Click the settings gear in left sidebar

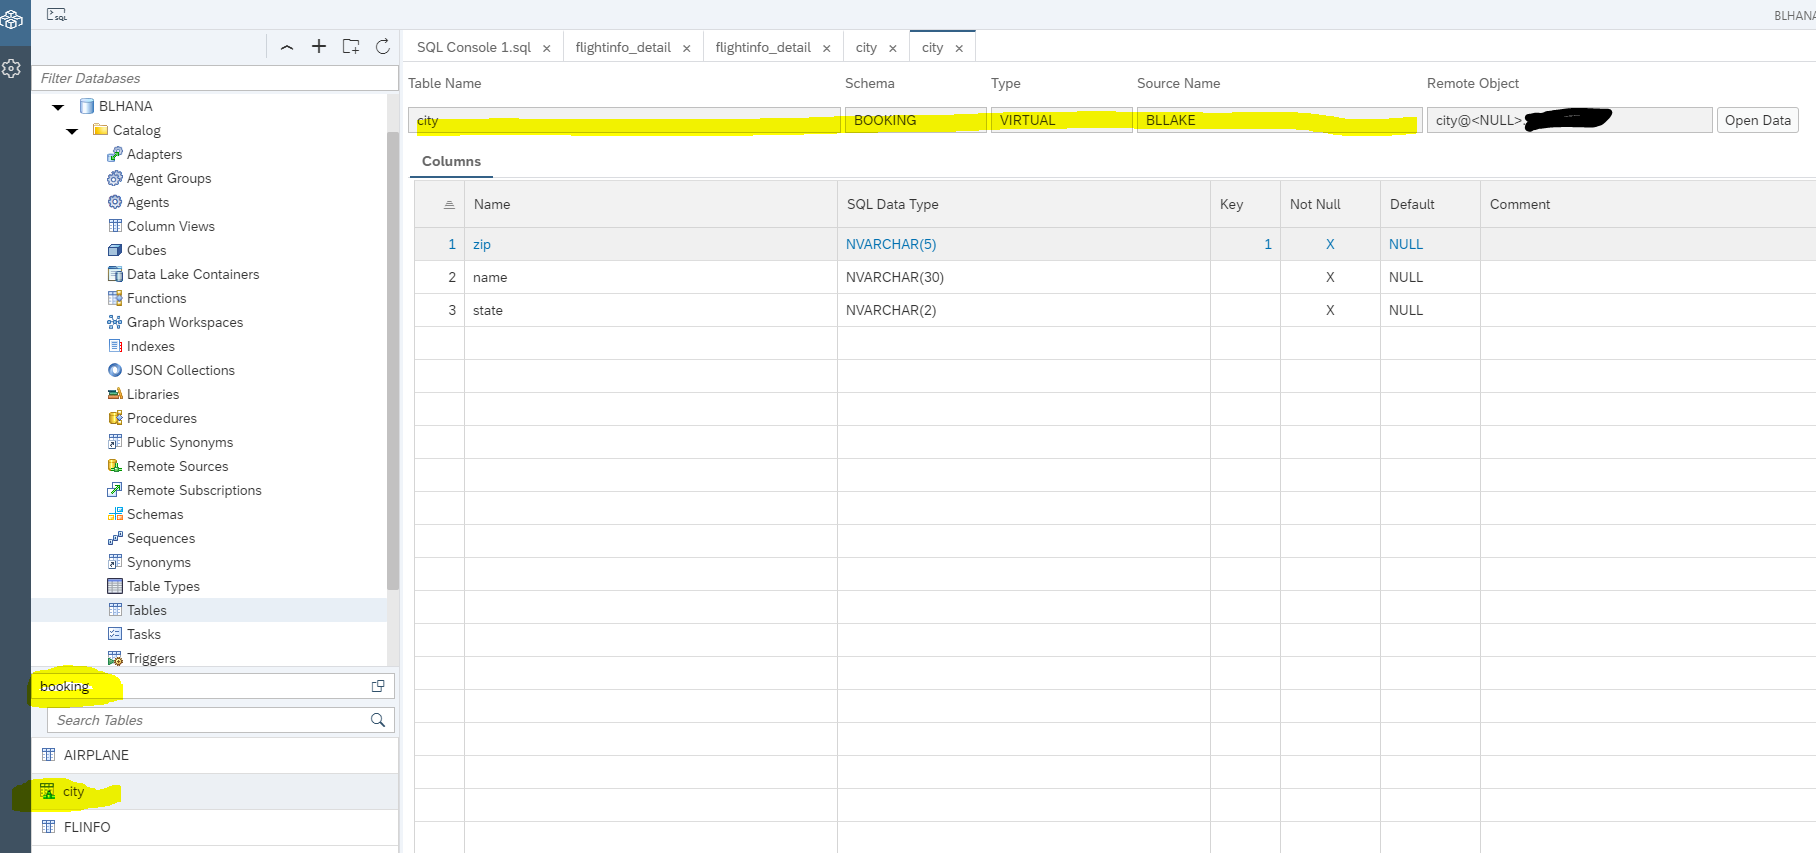coord(12,68)
